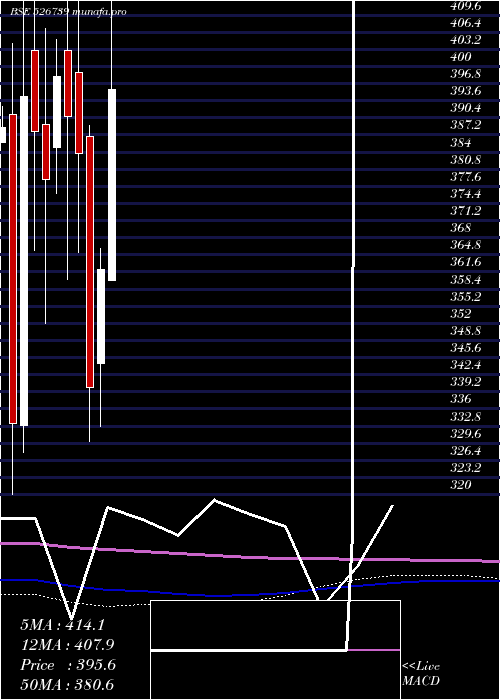Click the small white candle near 358.4

(x=101, y=316)
